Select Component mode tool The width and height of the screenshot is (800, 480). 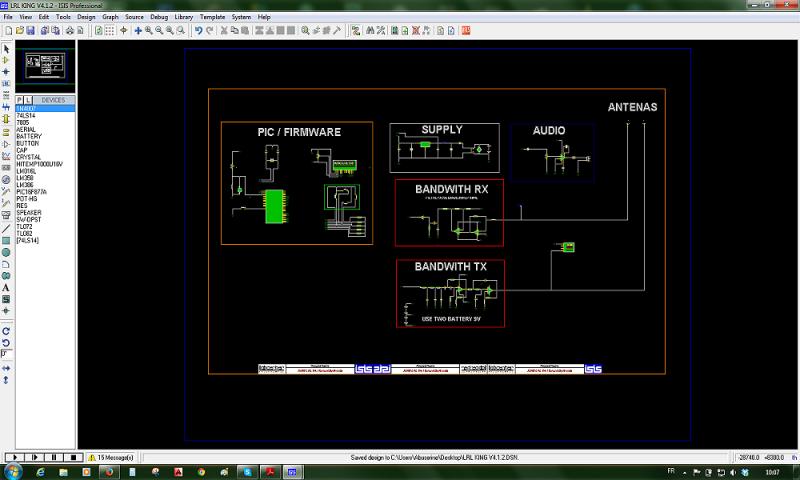6,60
